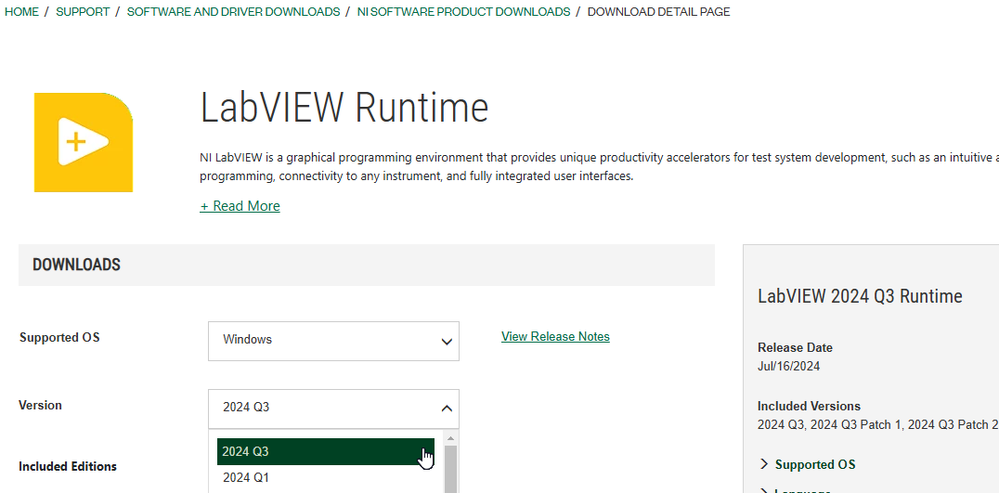Click the LabVIEW 2024 Q3 Runtime heading
999x493 pixels.
[860, 296]
